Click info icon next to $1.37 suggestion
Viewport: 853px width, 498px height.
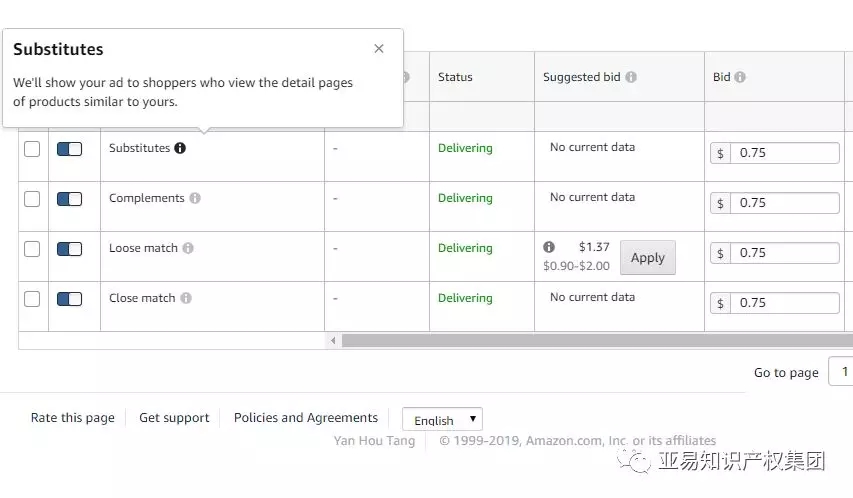[x=549, y=247]
